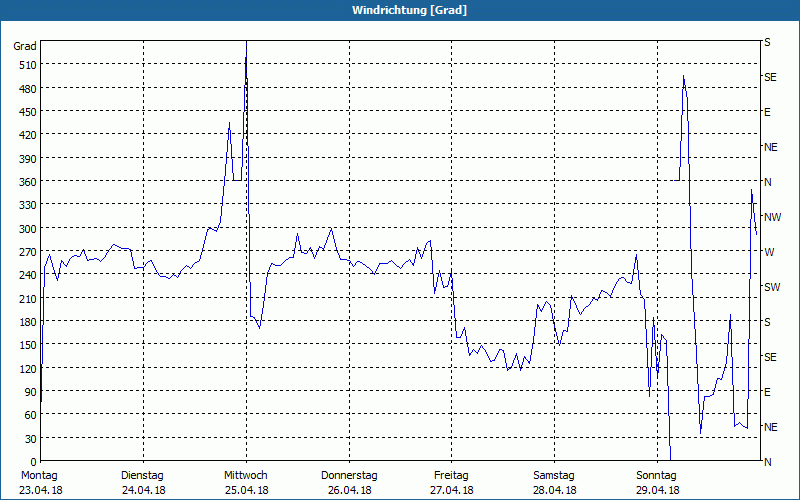Screen dimensions: 800x500
Task: Select the 60 y-axis value
Action: [x=31, y=415]
